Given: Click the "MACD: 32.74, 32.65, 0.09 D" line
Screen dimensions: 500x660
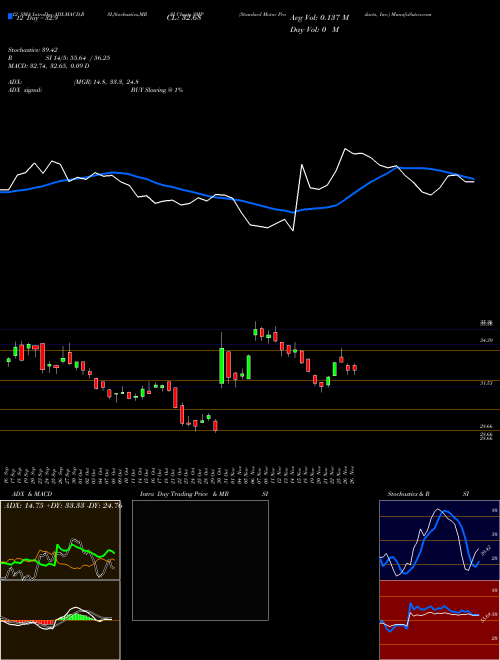Looking at the screenshot, I should click(x=48, y=66).
